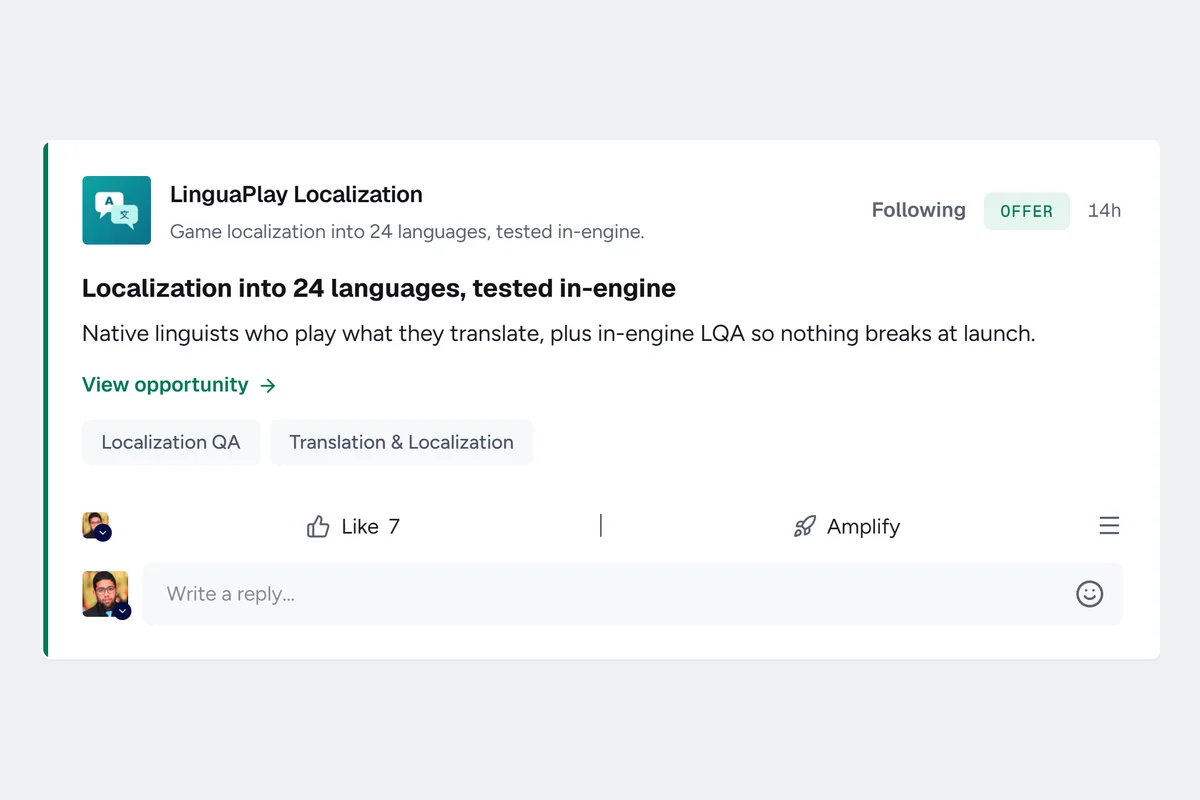
Task: Expand the small avatar identity switcher above reply
Action: (103, 533)
